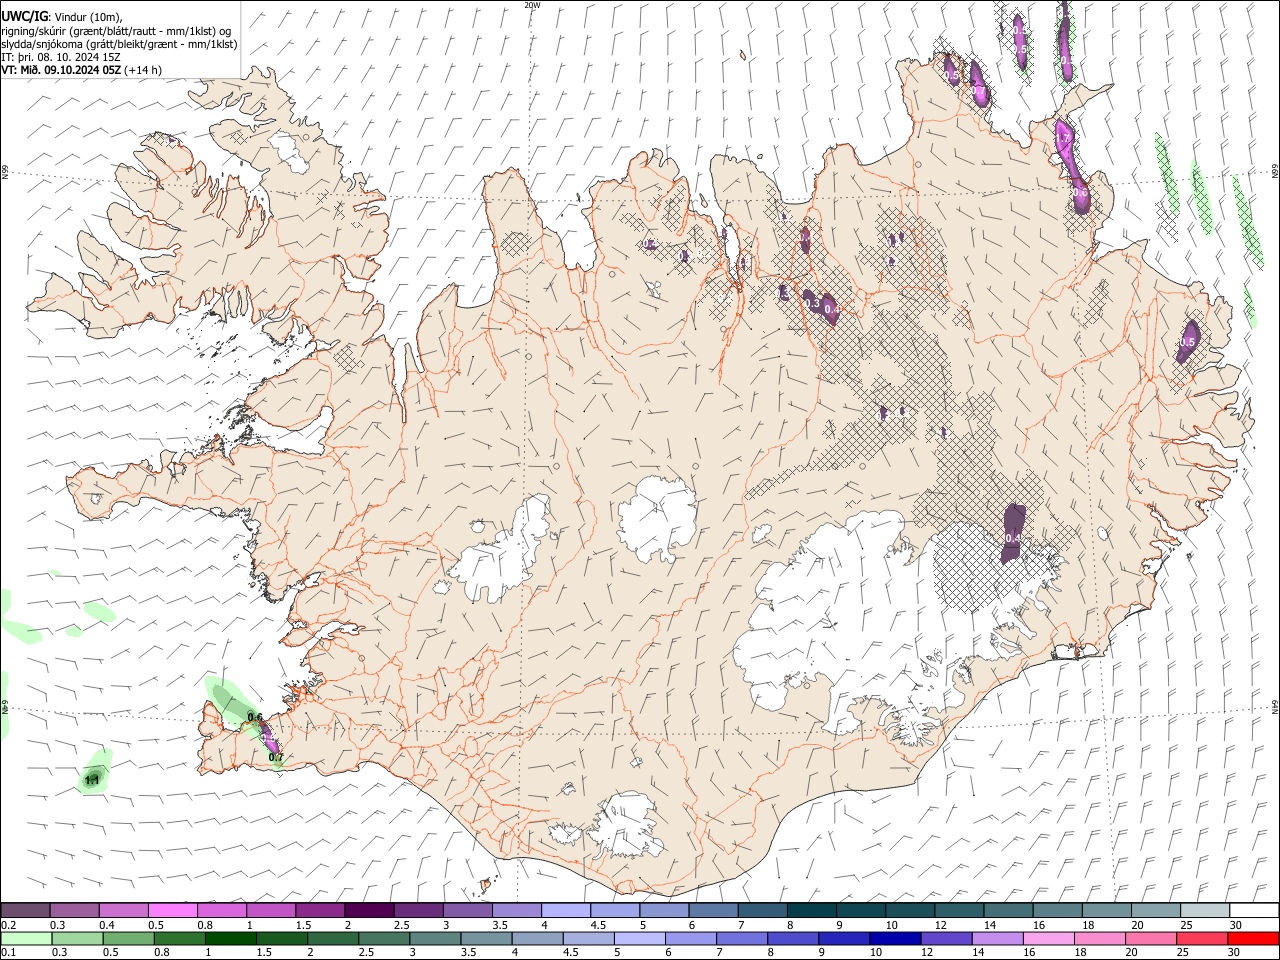The height and width of the screenshot is (960, 1280).
Task: Select the bright pink 0.5 swatch in upper legend
Action: 173,910
